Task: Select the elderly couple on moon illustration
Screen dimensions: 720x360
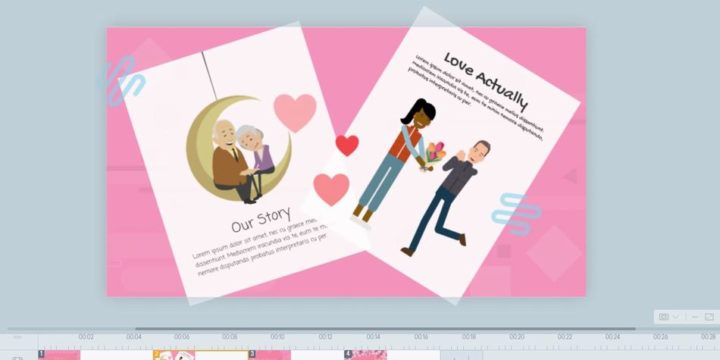Action: tap(238, 149)
